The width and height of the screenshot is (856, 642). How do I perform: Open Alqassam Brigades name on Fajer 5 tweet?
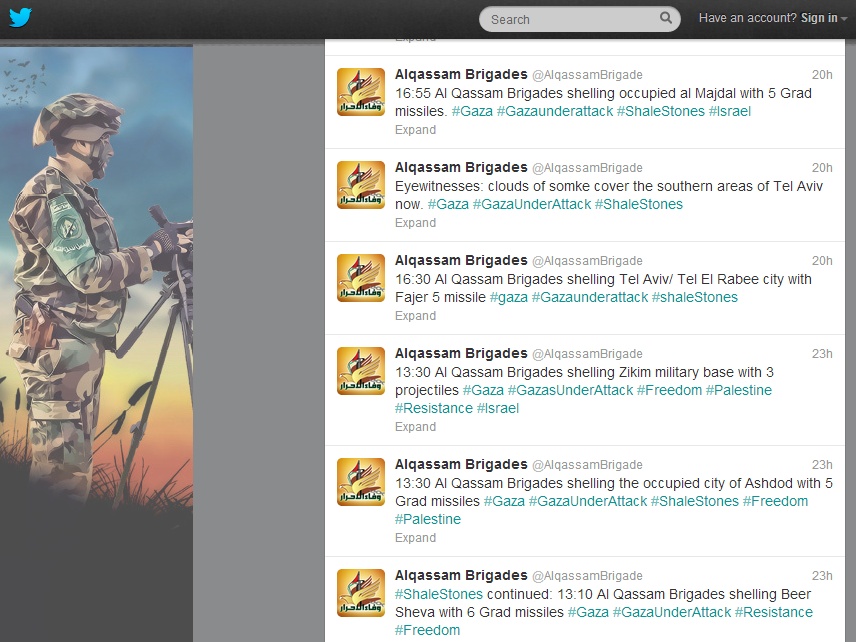461,260
